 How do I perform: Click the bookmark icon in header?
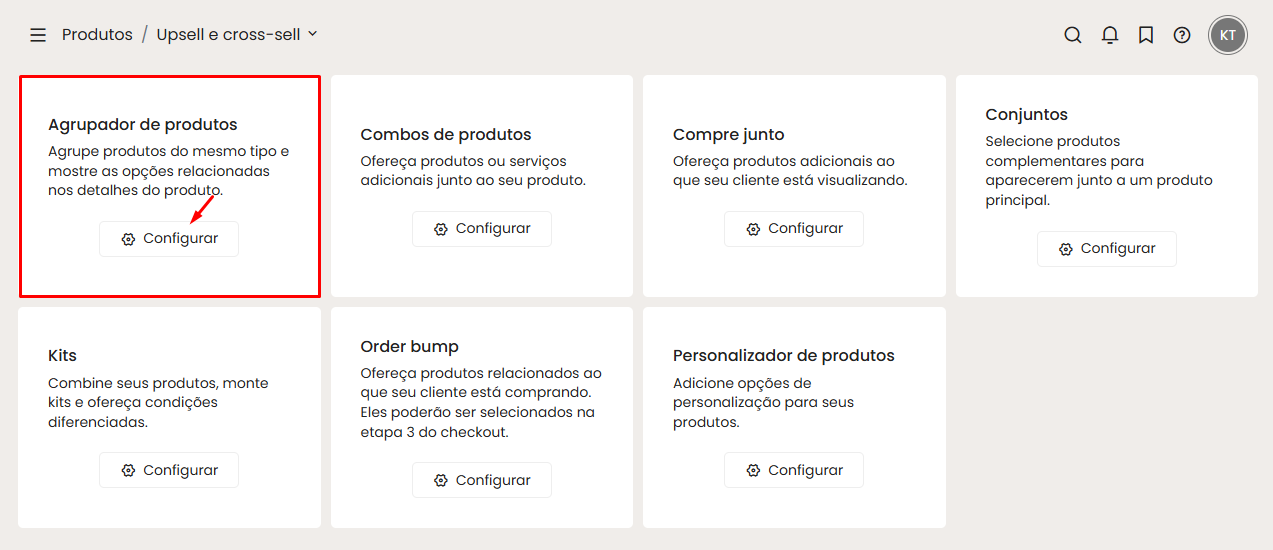point(1146,35)
